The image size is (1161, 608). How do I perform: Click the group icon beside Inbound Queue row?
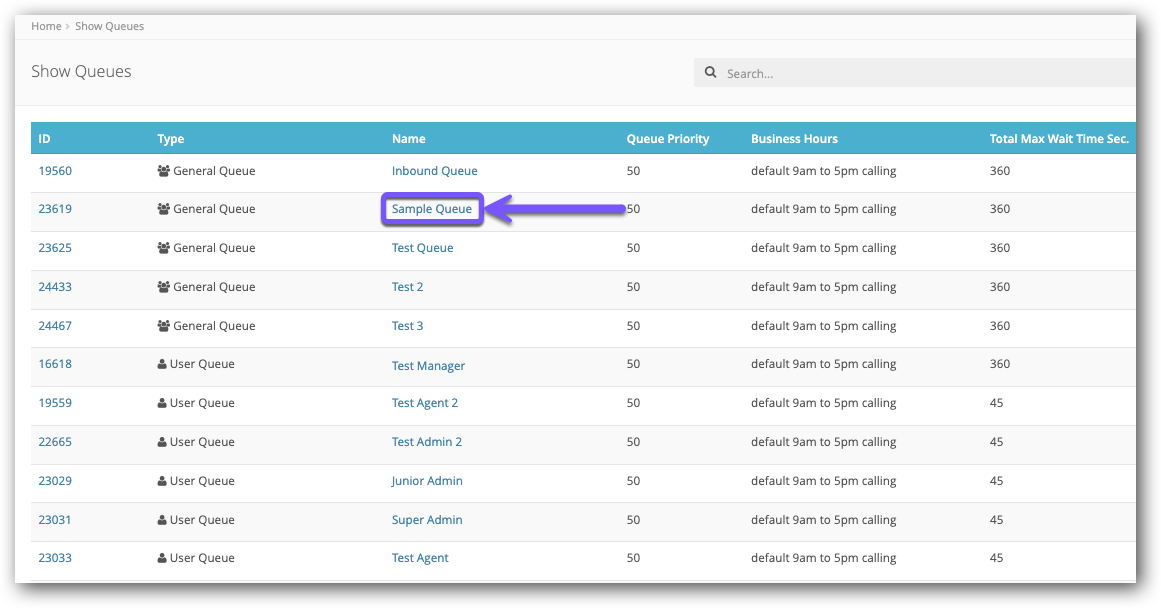(x=164, y=171)
